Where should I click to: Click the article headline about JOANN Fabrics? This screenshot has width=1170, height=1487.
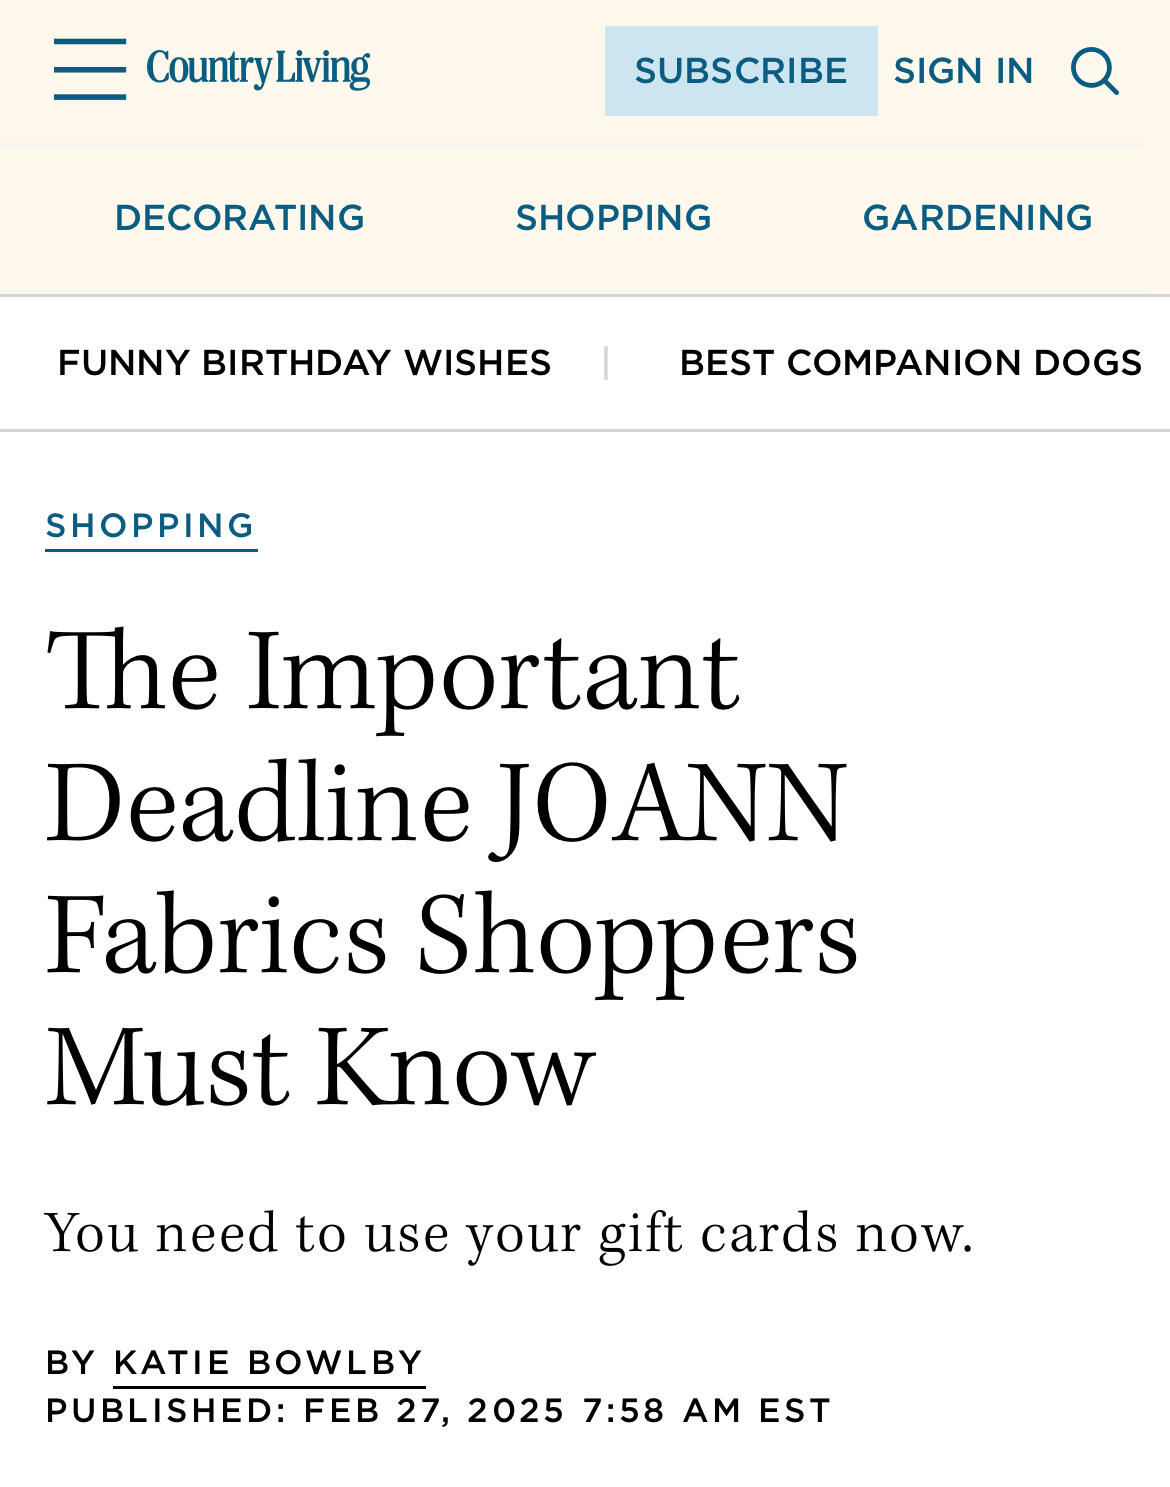click(x=452, y=867)
